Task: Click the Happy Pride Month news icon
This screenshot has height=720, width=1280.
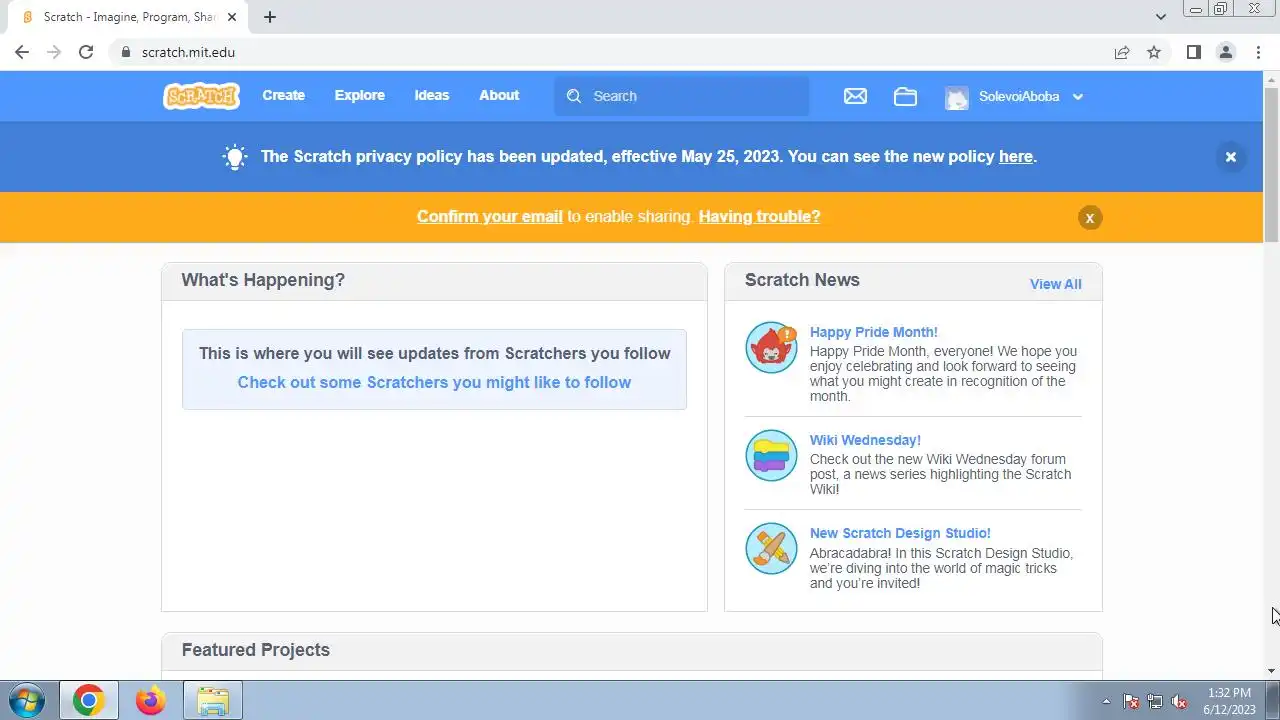Action: coord(771,348)
